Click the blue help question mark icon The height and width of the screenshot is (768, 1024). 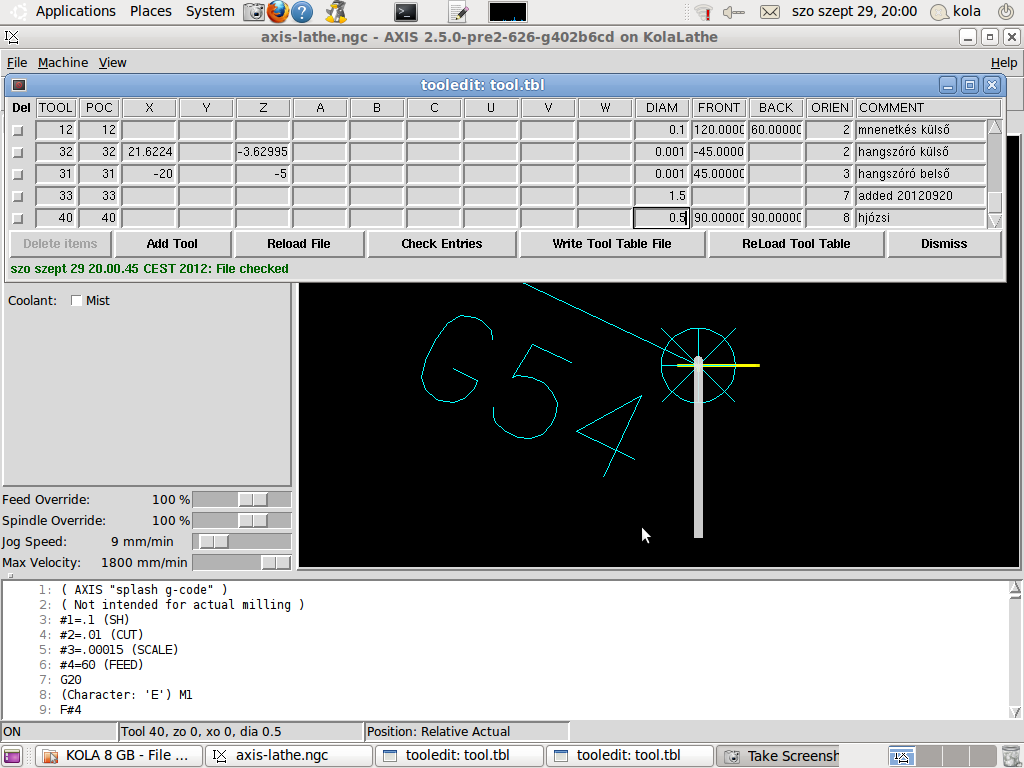301,12
